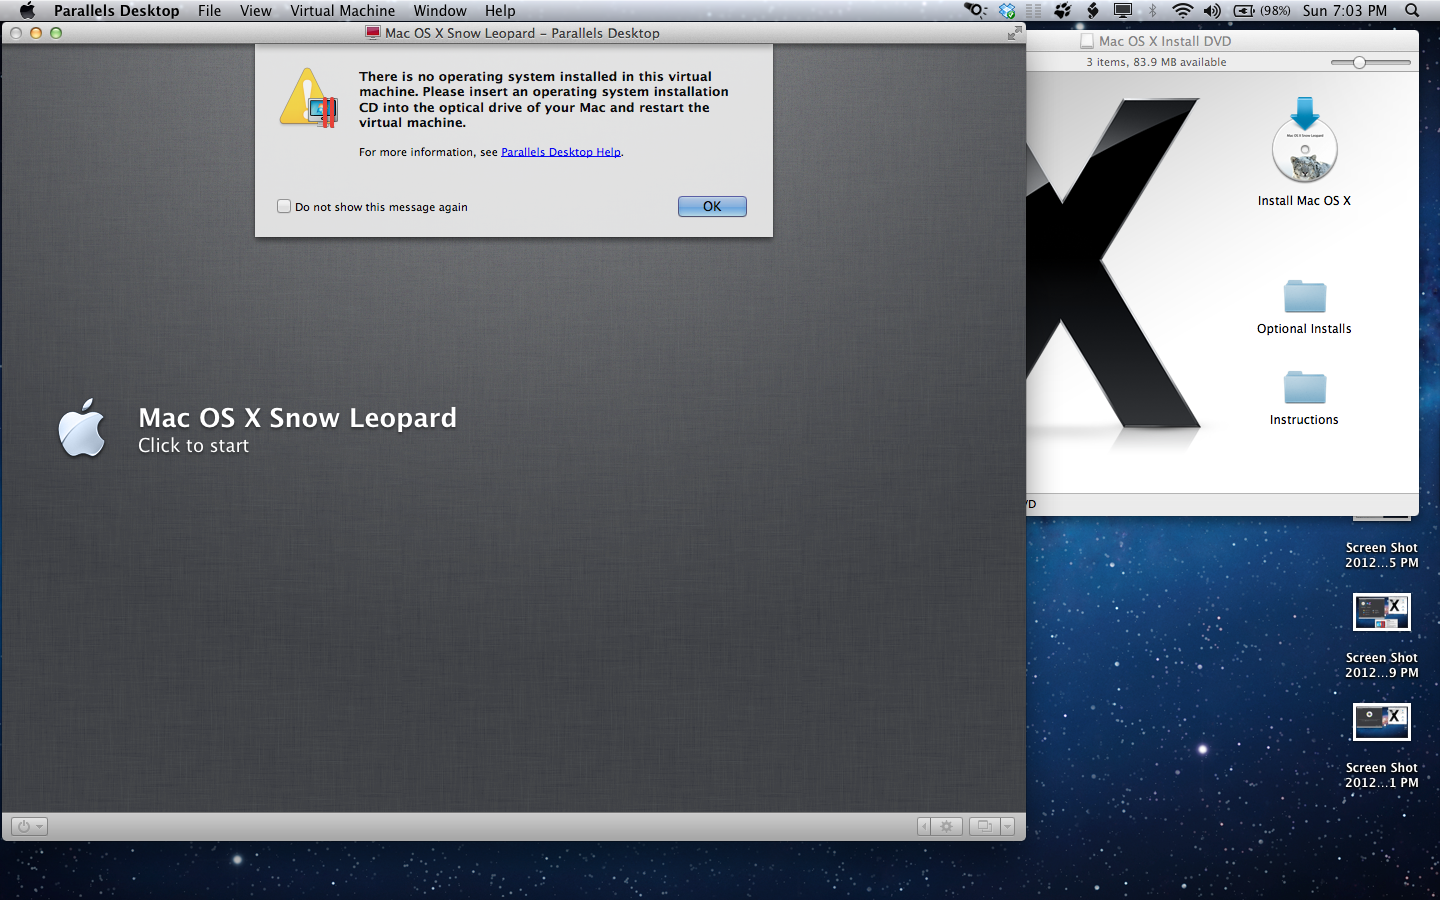Click the red monitor icon in the Parallels window title
This screenshot has height=900, width=1440.
pos(373,33)
